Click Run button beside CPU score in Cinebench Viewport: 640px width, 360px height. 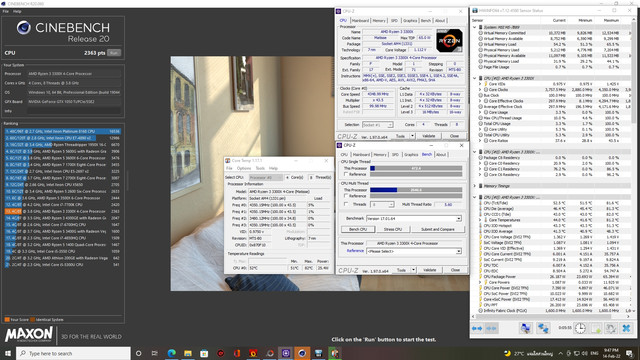(114, 53)
